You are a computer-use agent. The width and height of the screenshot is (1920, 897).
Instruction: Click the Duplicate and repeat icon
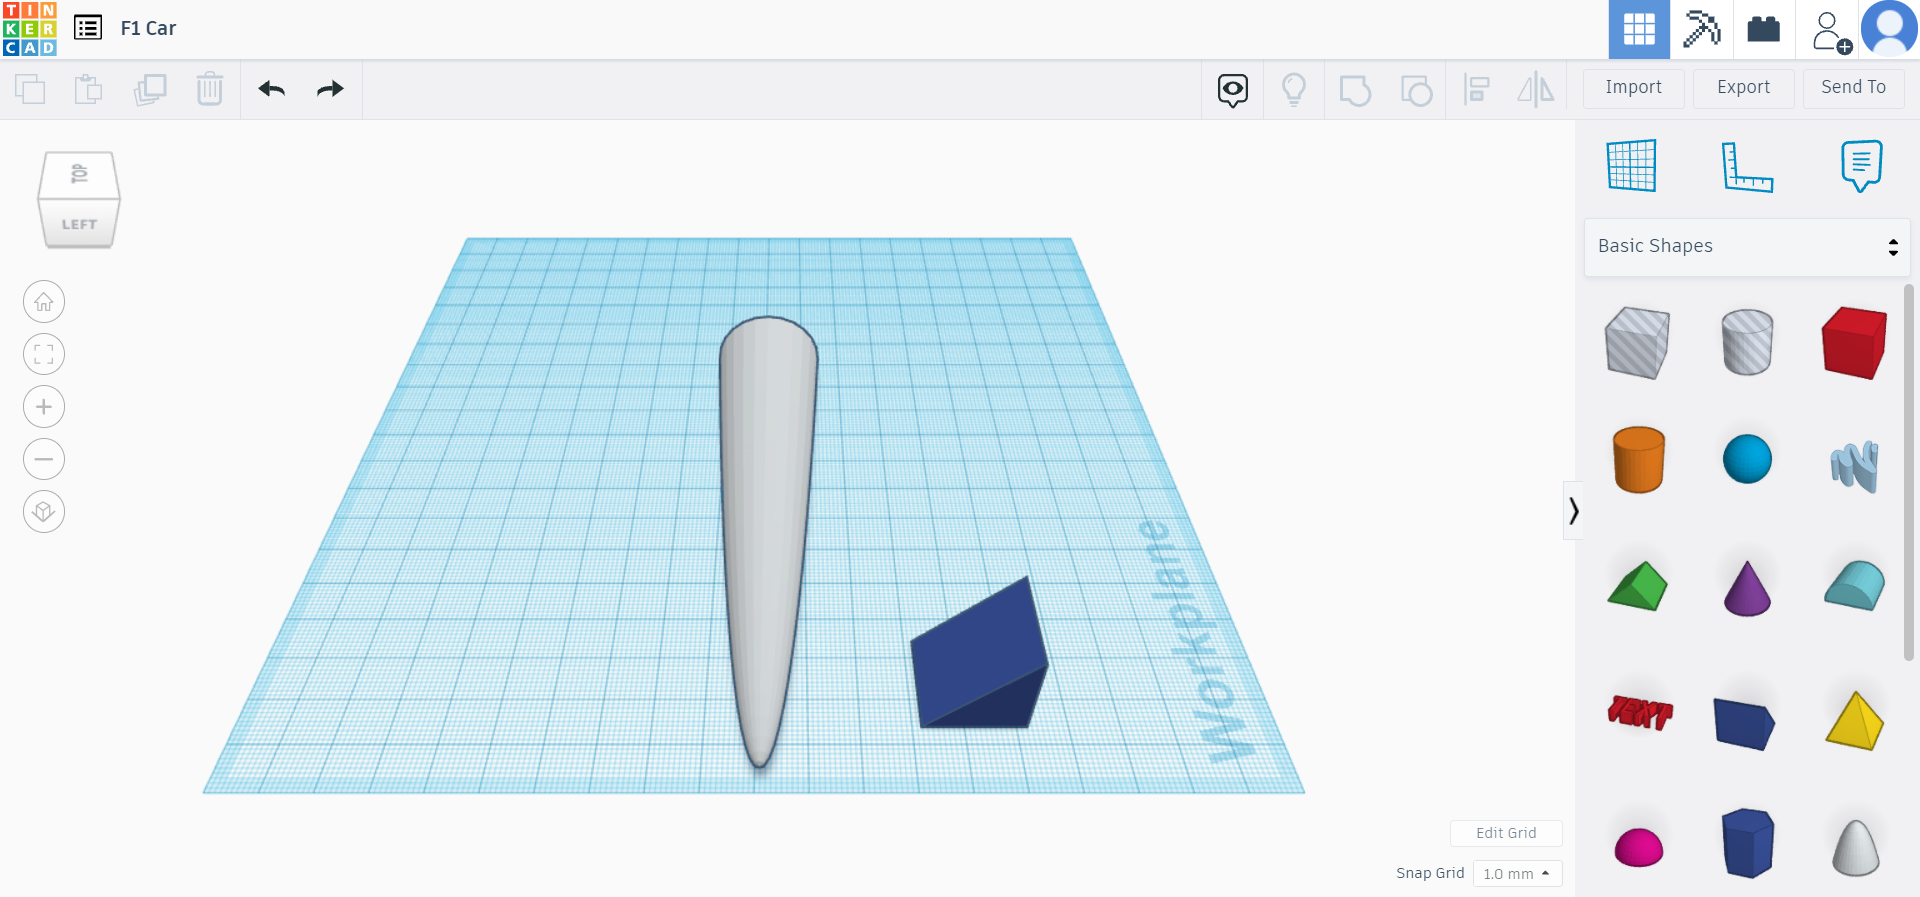click(150, 89)
